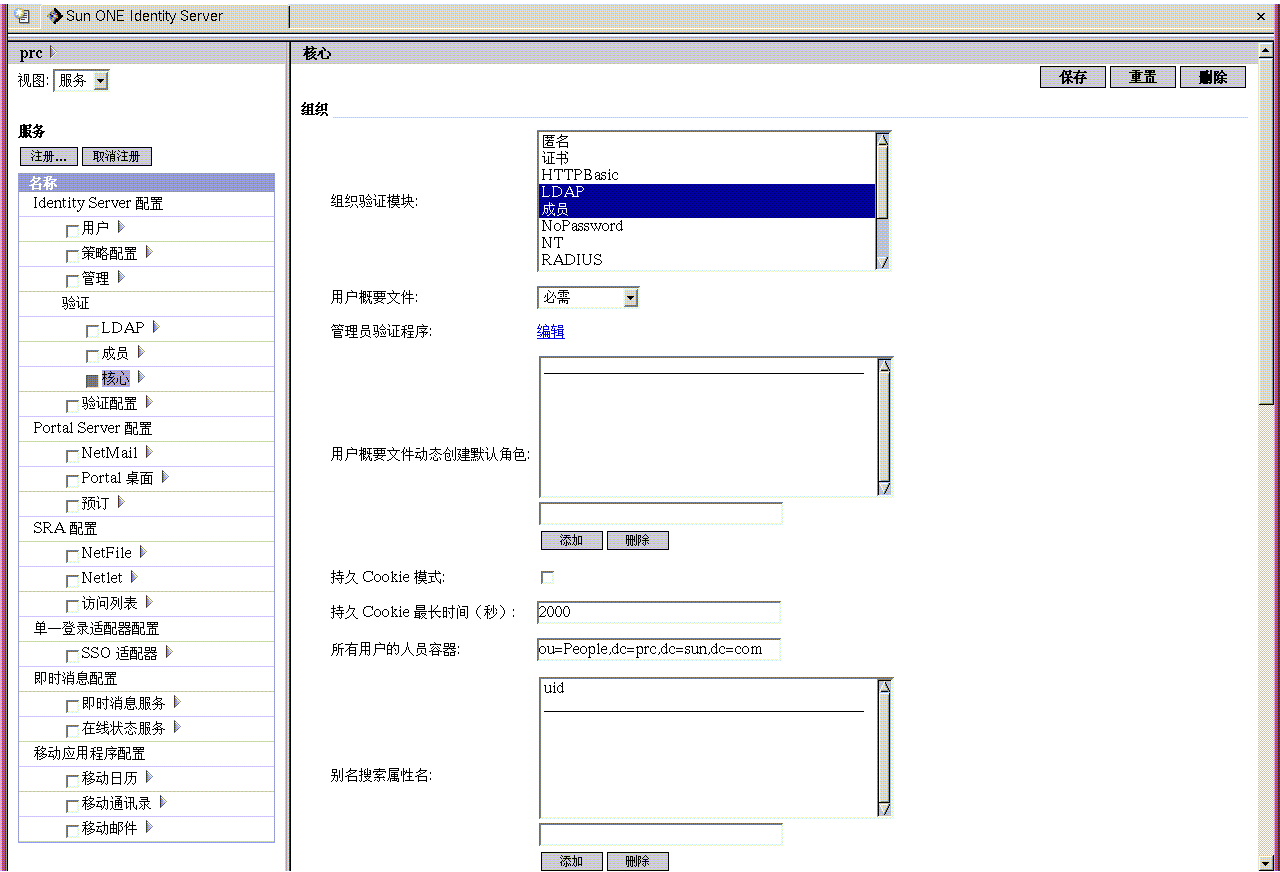Select 证书 in the 组织验证模块 list

point(707,158)
